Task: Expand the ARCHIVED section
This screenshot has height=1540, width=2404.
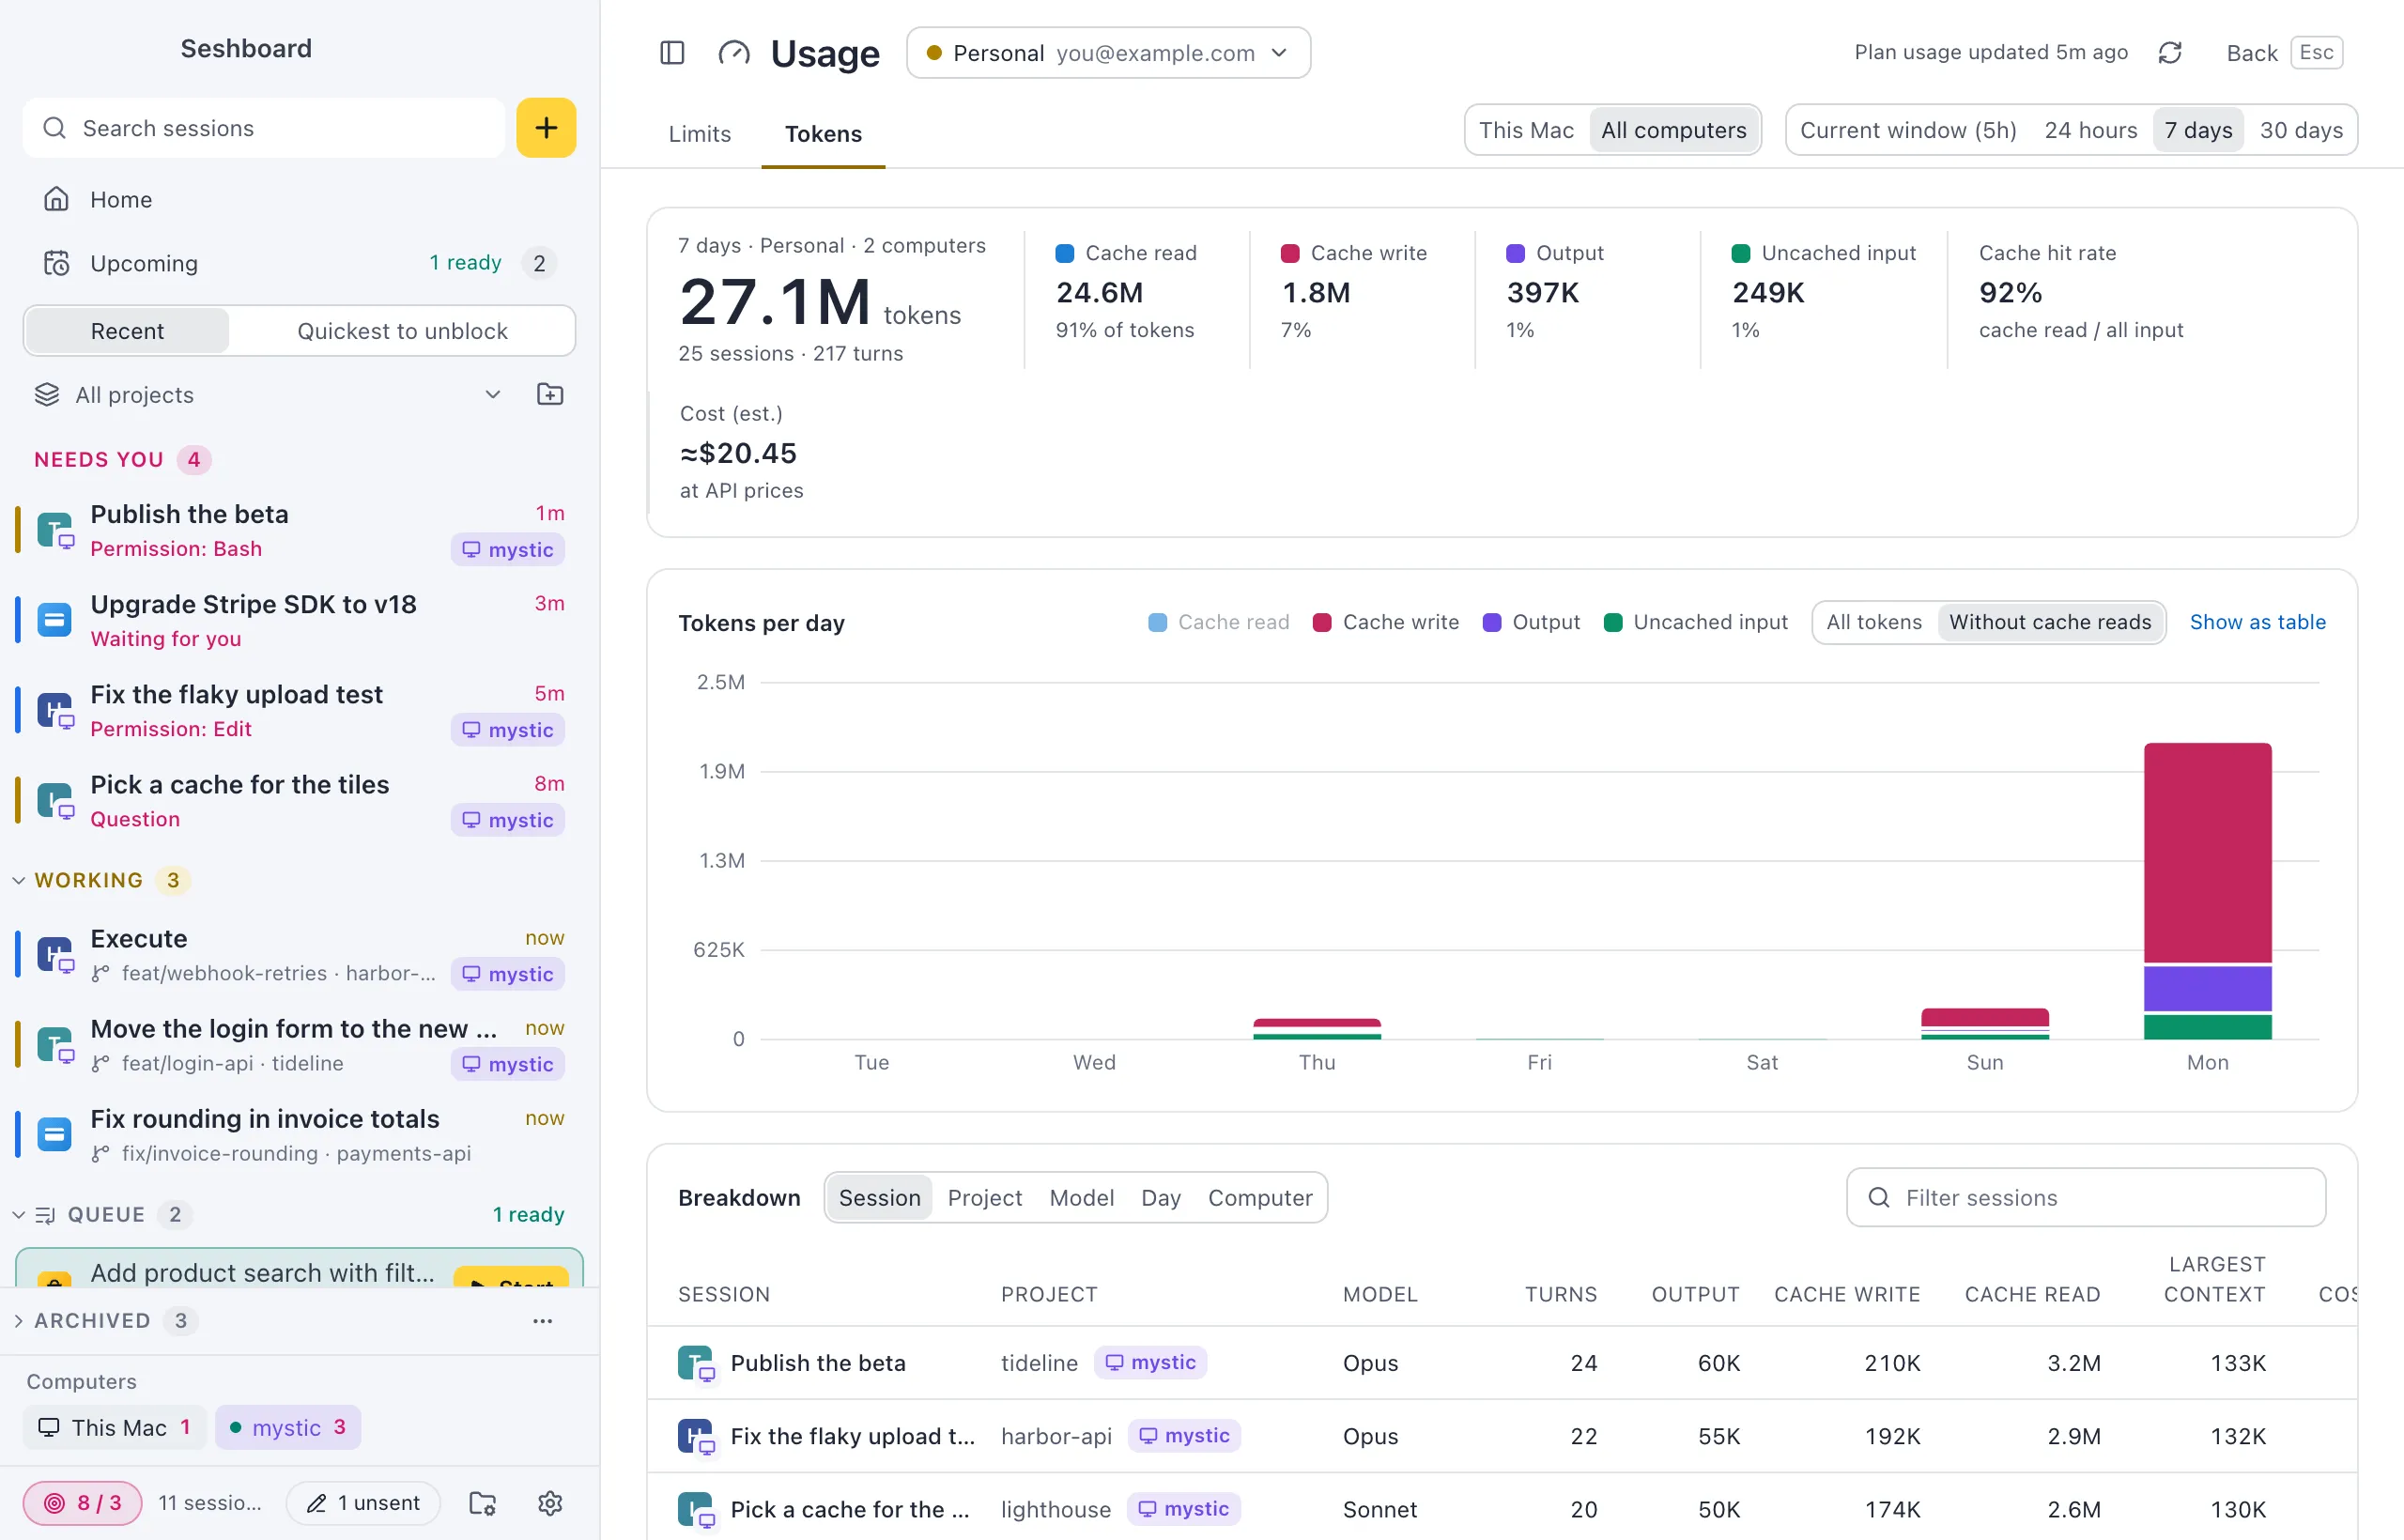Action: 19,1321
